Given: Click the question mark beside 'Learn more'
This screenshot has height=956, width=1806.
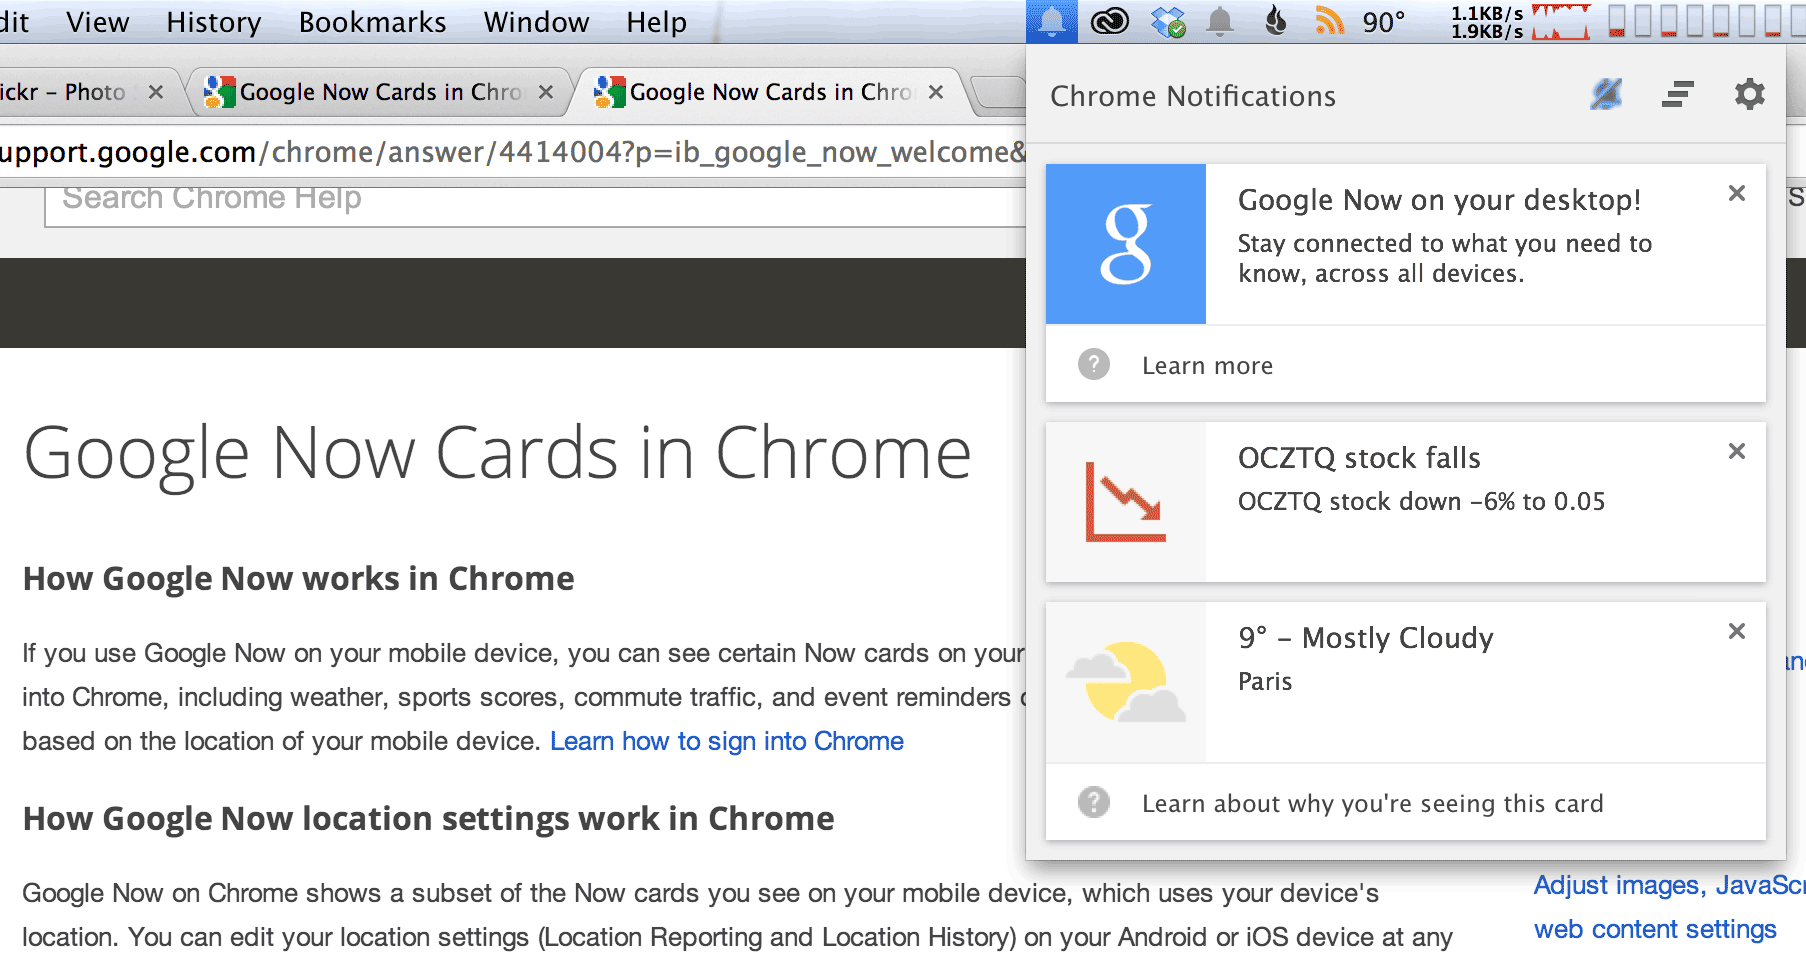Looking at the screenshot, I should pos(1094,365).
